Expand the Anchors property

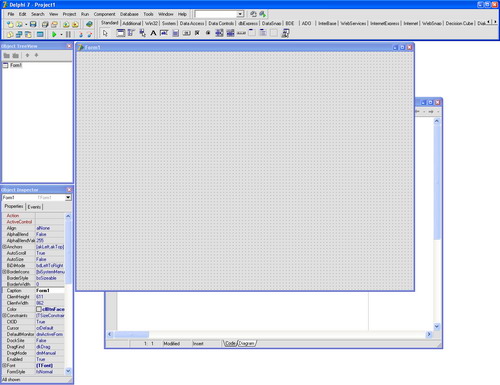coord(4,247)
